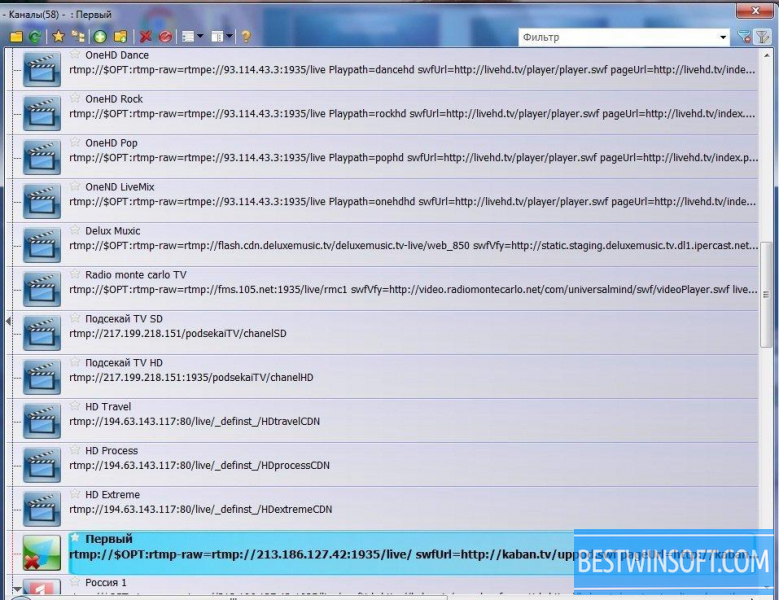Click the clapperboard icon of Подсекай TV HD
779x600 pixels.
[x=42, y=377]
